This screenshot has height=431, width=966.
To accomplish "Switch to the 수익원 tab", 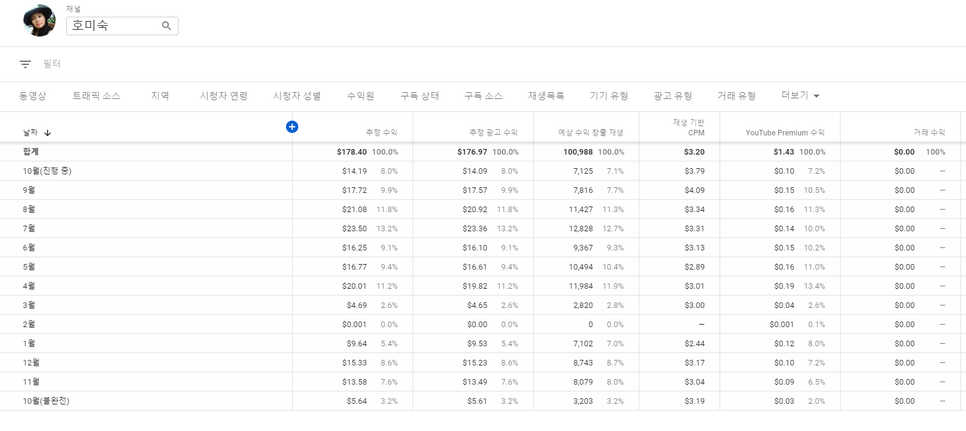I will point(360,96).
